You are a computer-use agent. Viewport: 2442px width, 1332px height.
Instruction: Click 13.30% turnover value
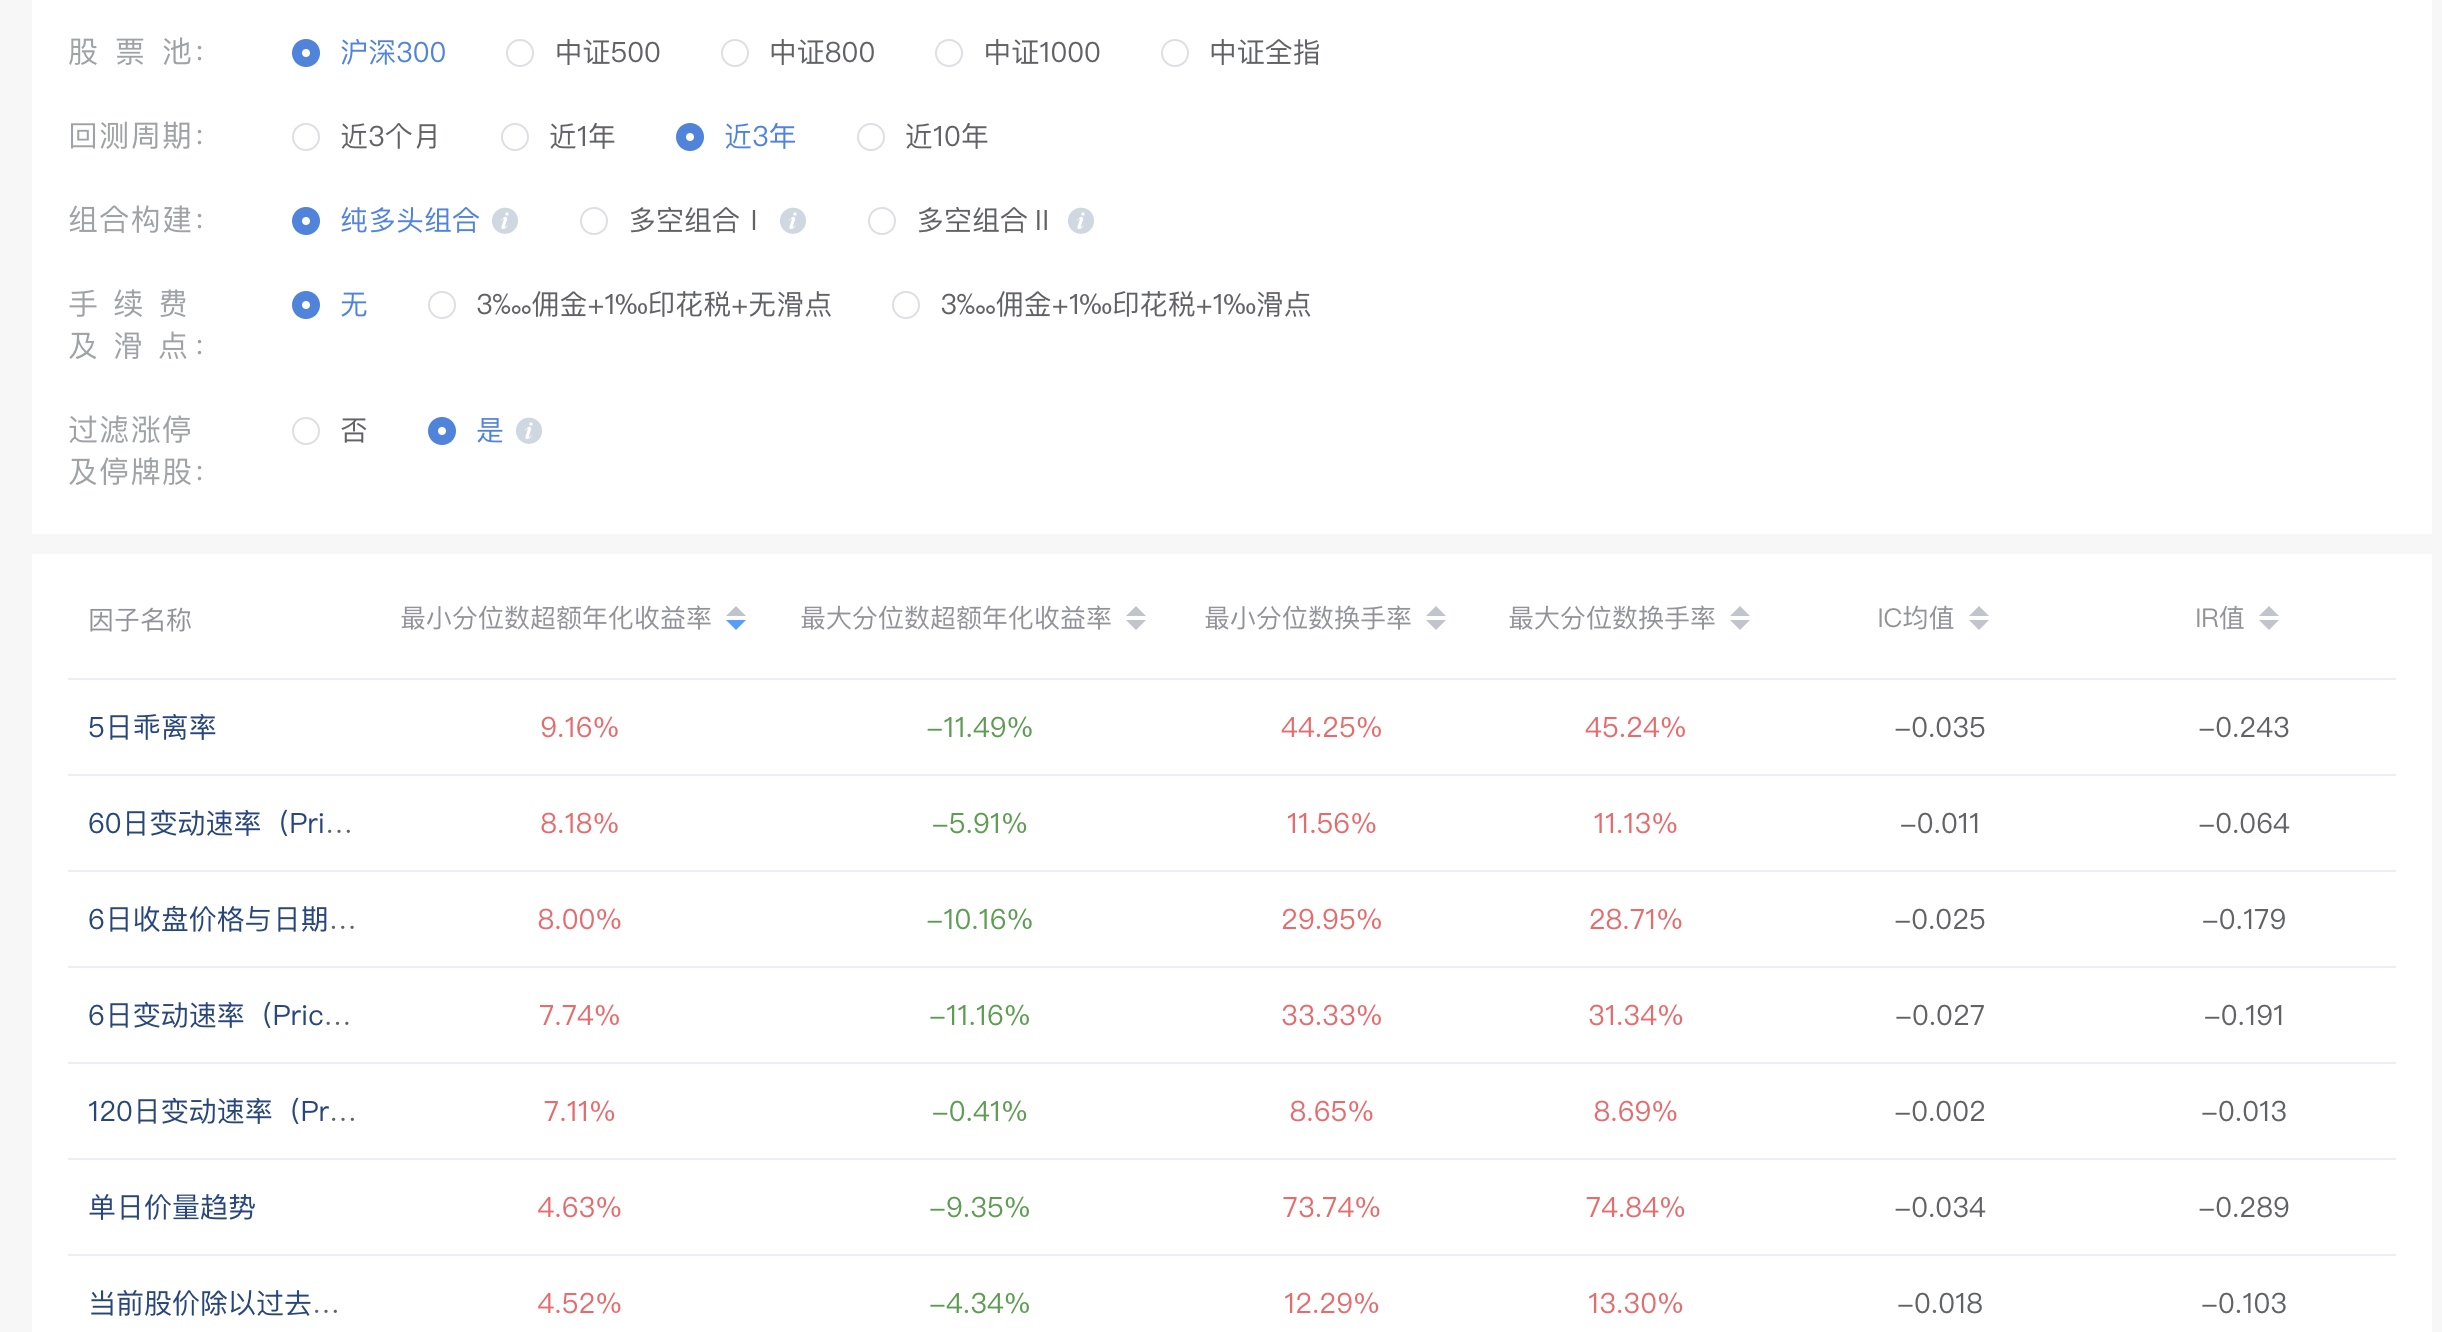1635,1303
